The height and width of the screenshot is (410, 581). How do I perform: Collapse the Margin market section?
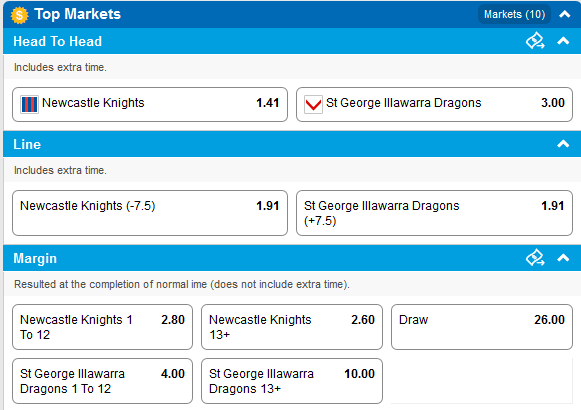coord(563,258)
